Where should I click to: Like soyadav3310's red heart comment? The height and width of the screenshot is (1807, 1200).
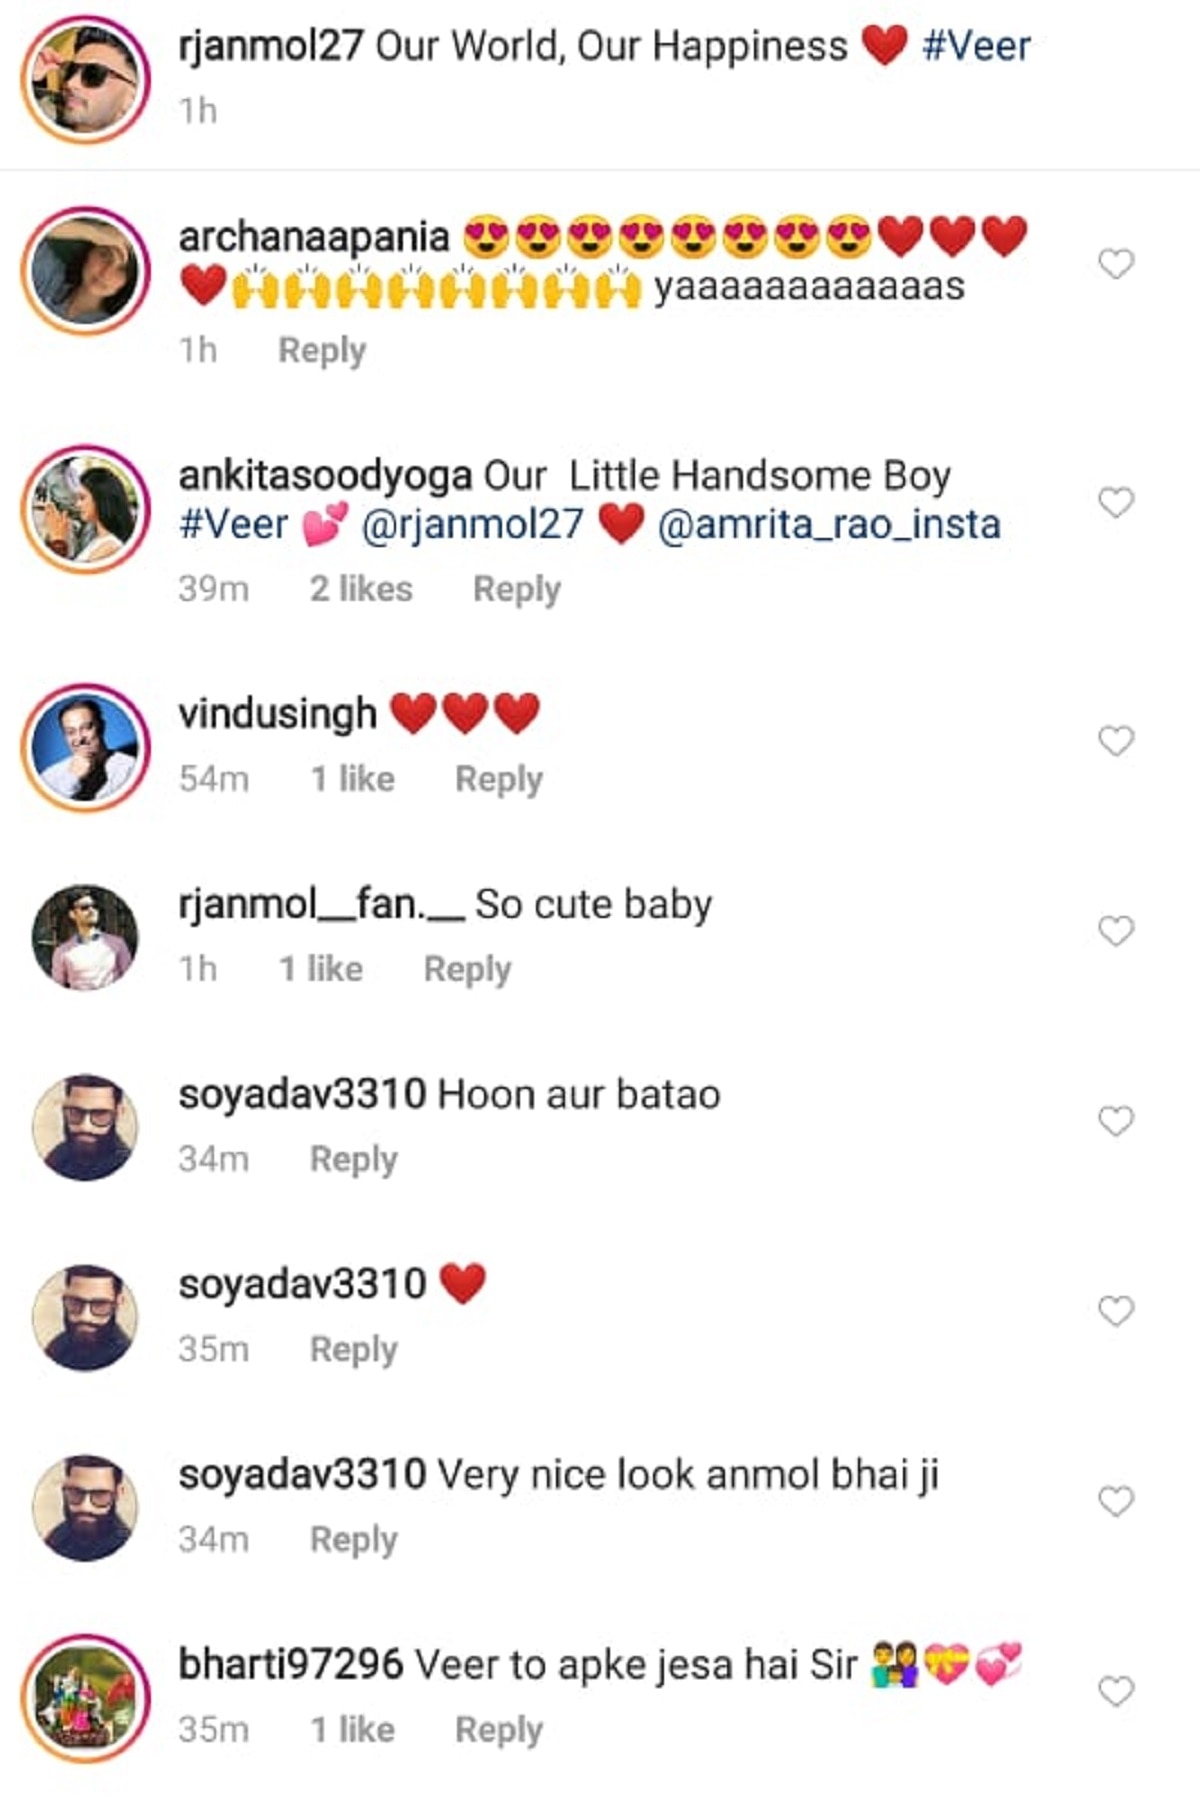pyautogui.click(x=1115, y=1311)
